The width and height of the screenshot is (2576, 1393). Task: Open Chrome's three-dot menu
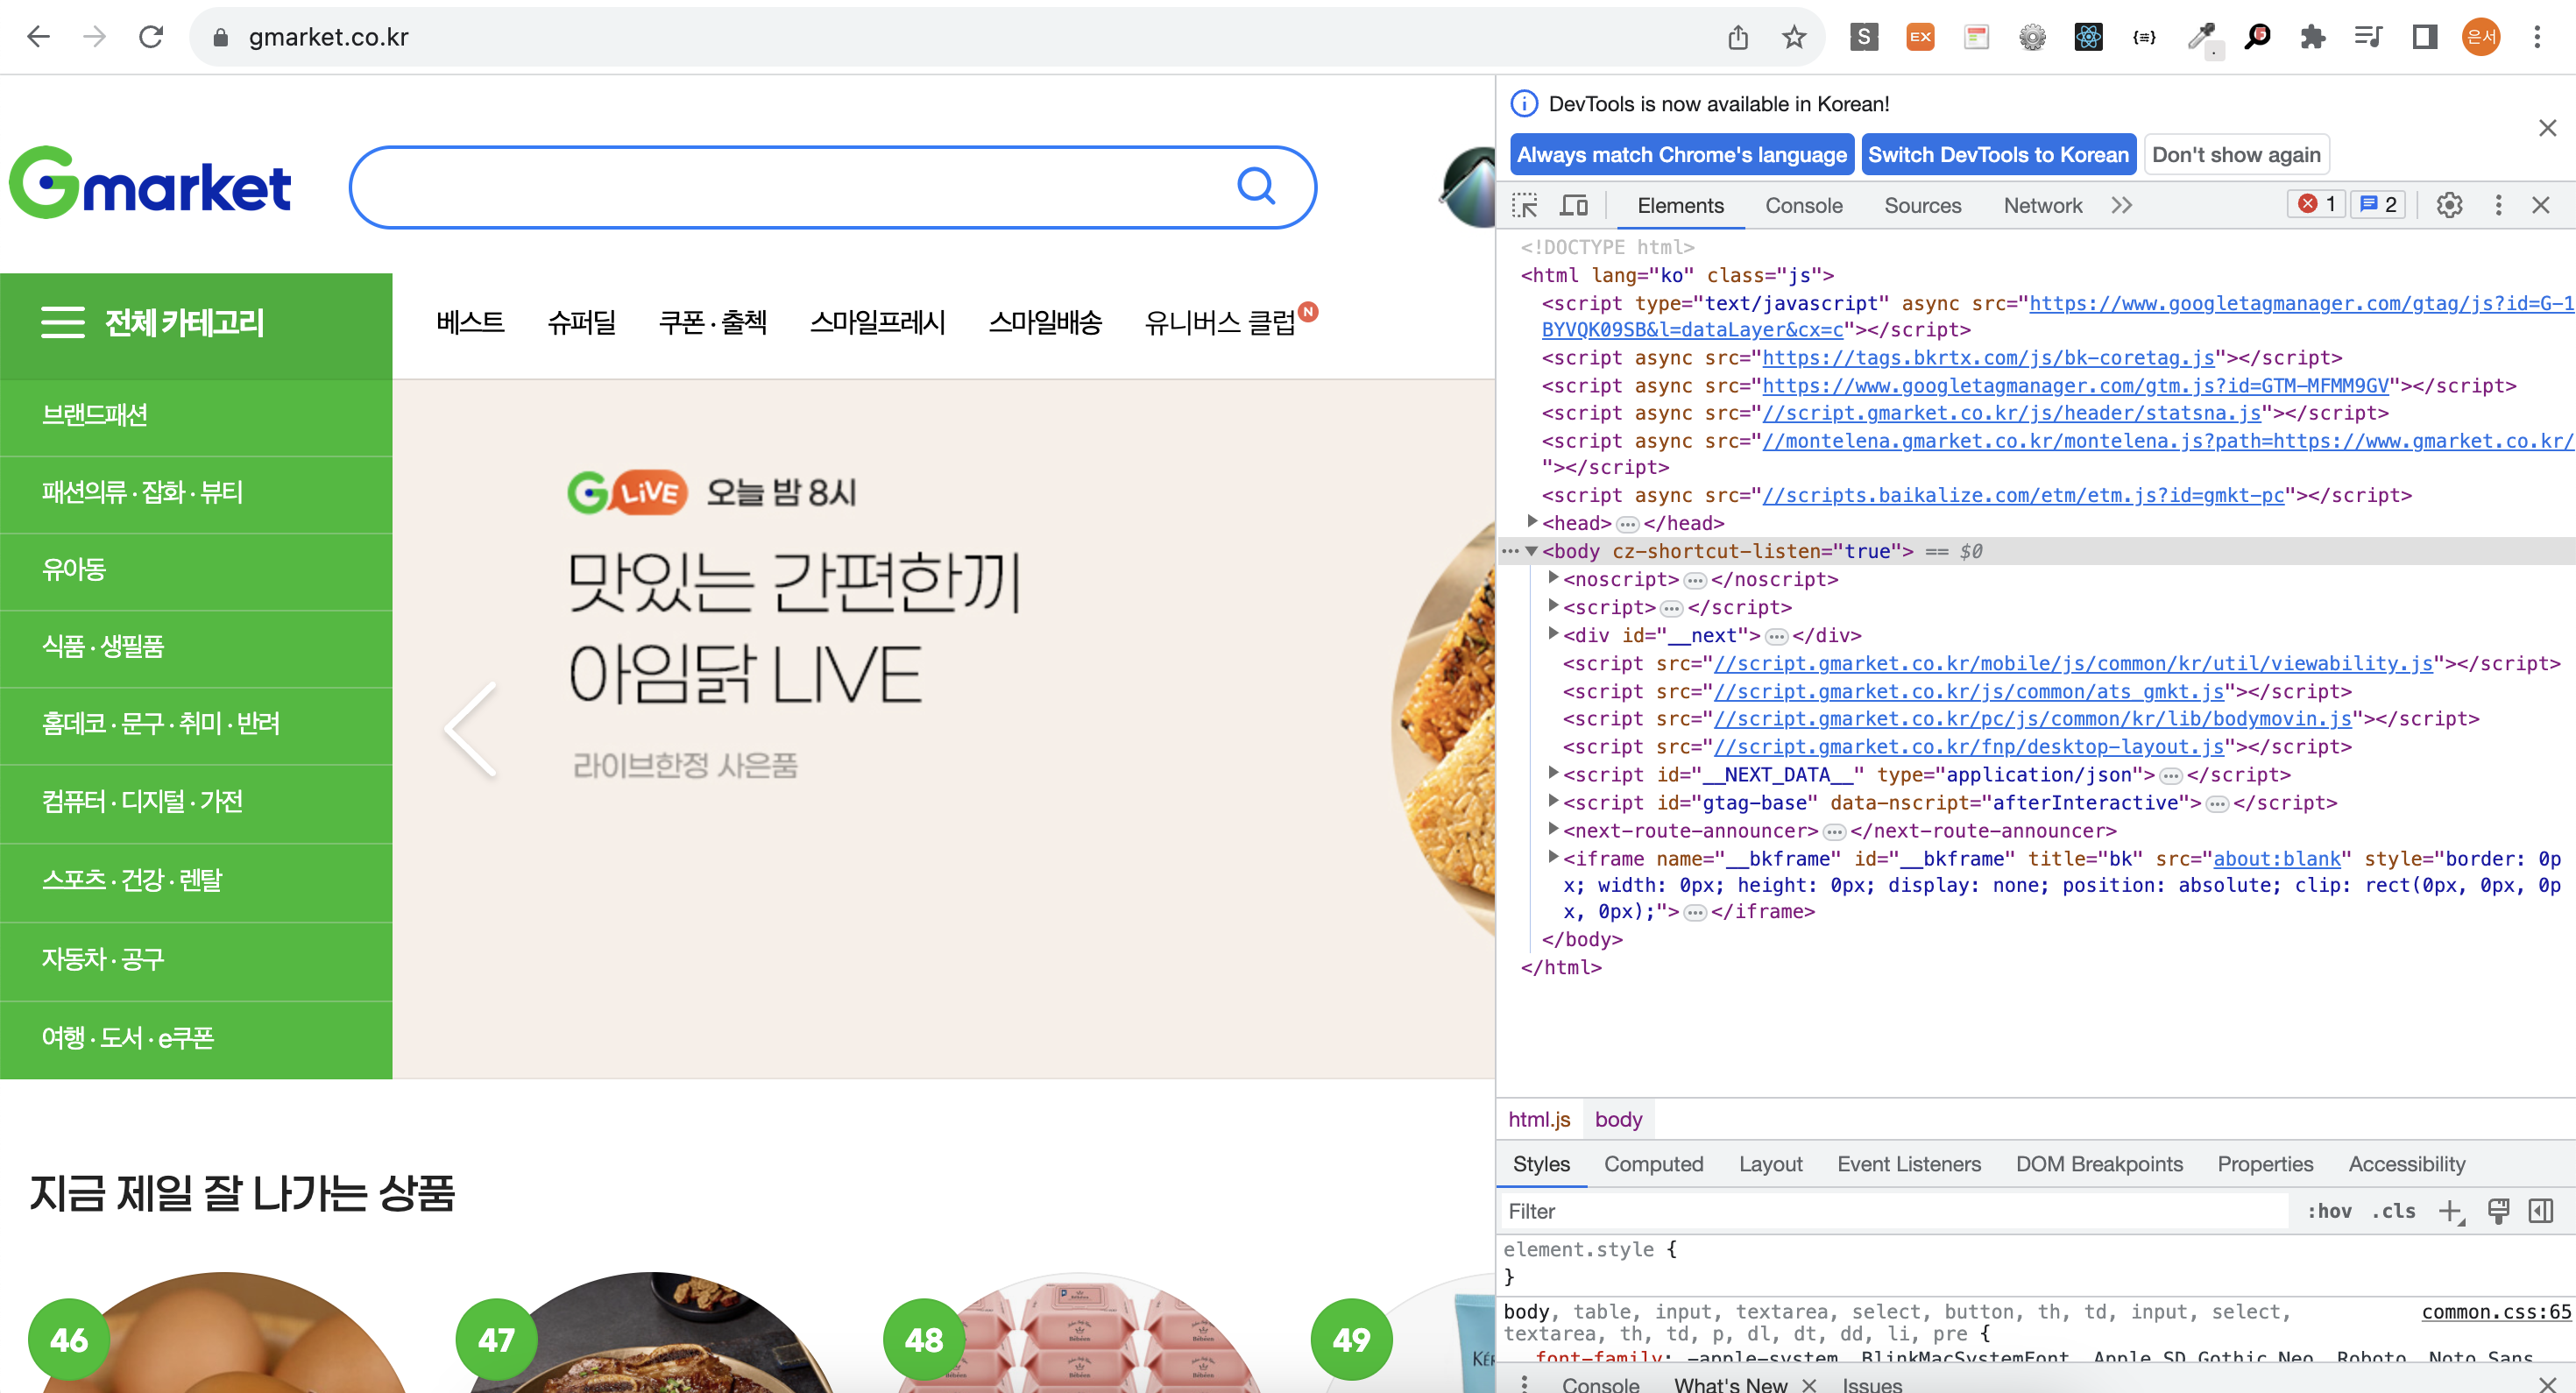pyautogui.click(x=2537, y=37)
